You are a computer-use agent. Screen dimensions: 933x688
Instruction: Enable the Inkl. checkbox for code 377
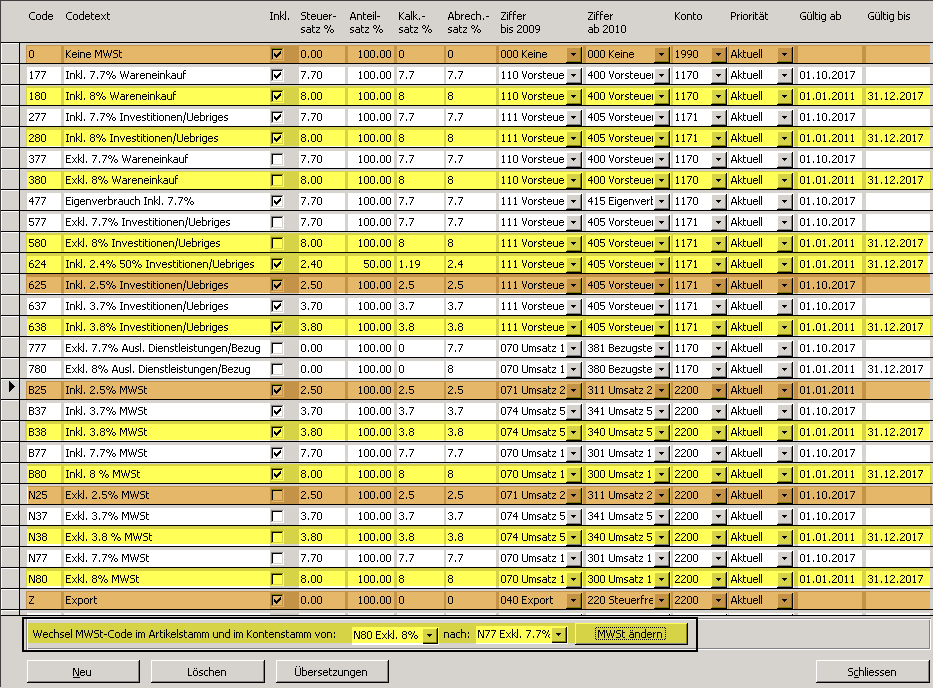coord(277,159)
